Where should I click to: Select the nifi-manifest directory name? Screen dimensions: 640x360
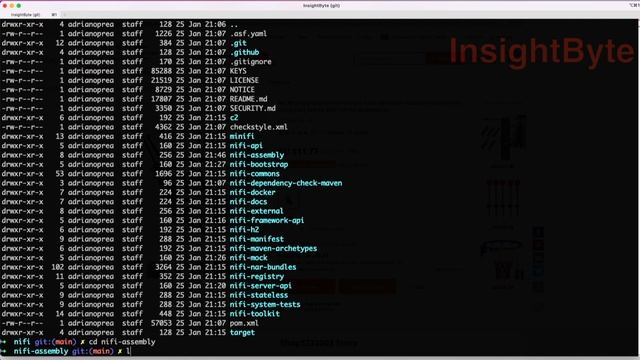click(256, 239)
